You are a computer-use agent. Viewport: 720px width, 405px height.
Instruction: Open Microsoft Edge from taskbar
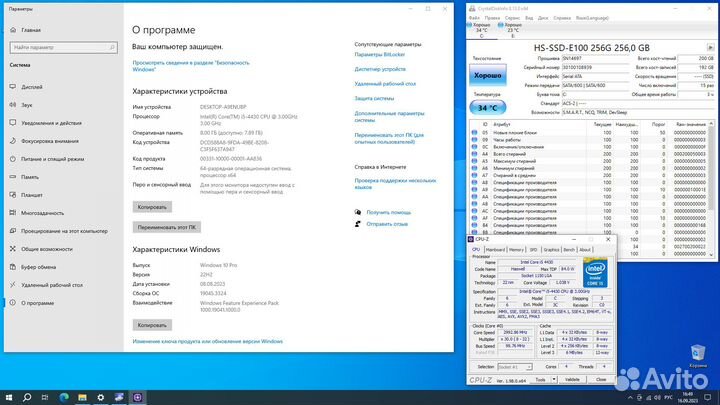coord(64,397)
